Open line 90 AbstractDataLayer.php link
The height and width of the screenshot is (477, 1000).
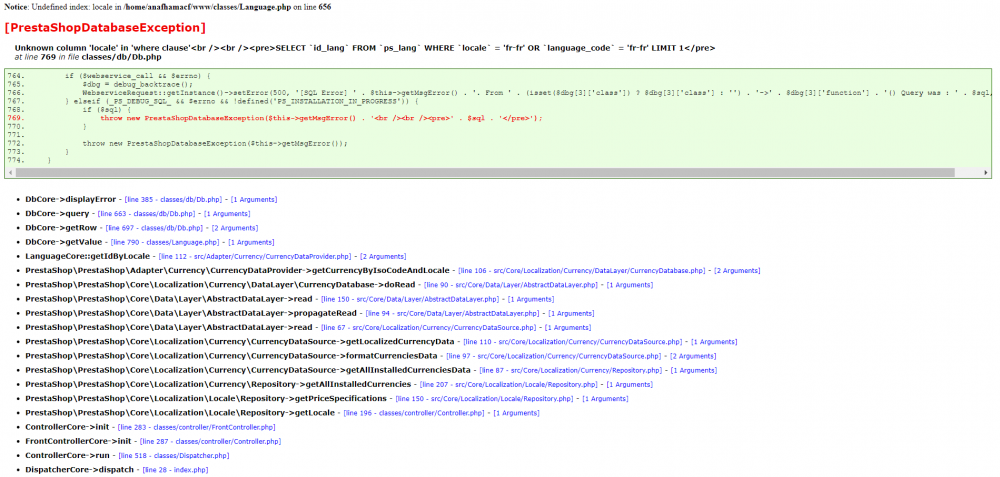click(511, 284)
